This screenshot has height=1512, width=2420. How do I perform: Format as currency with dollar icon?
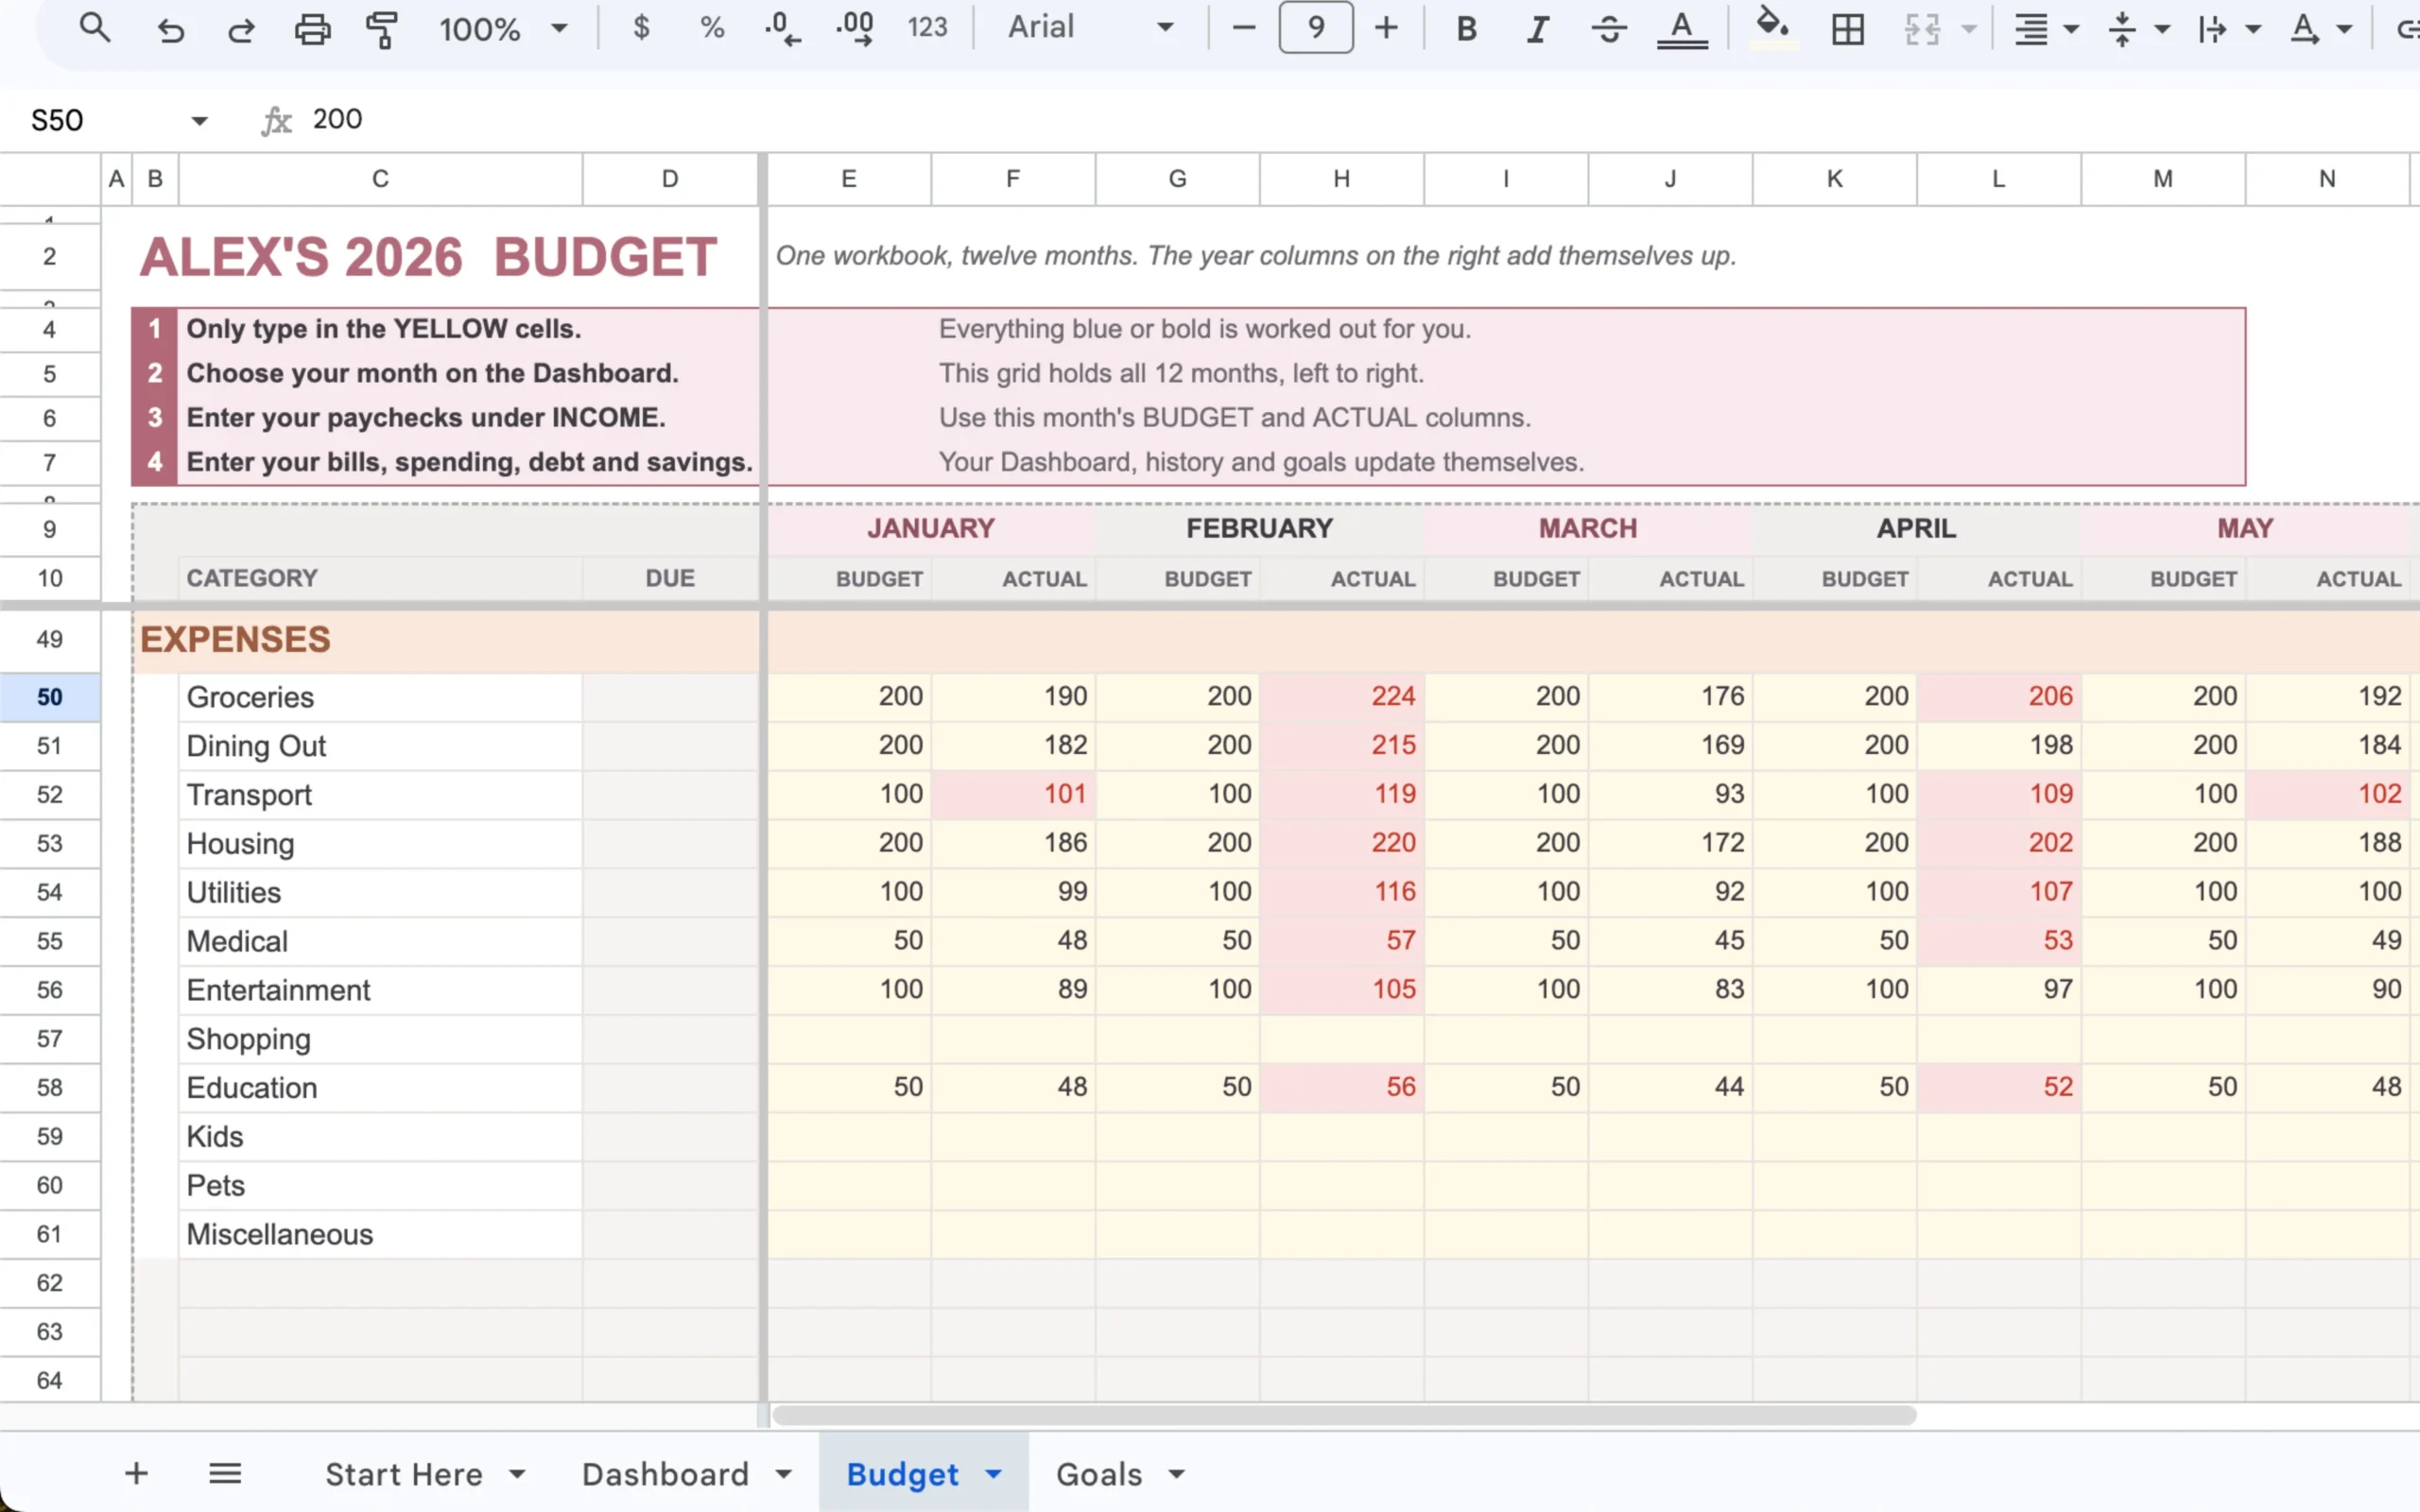point(641,27)
